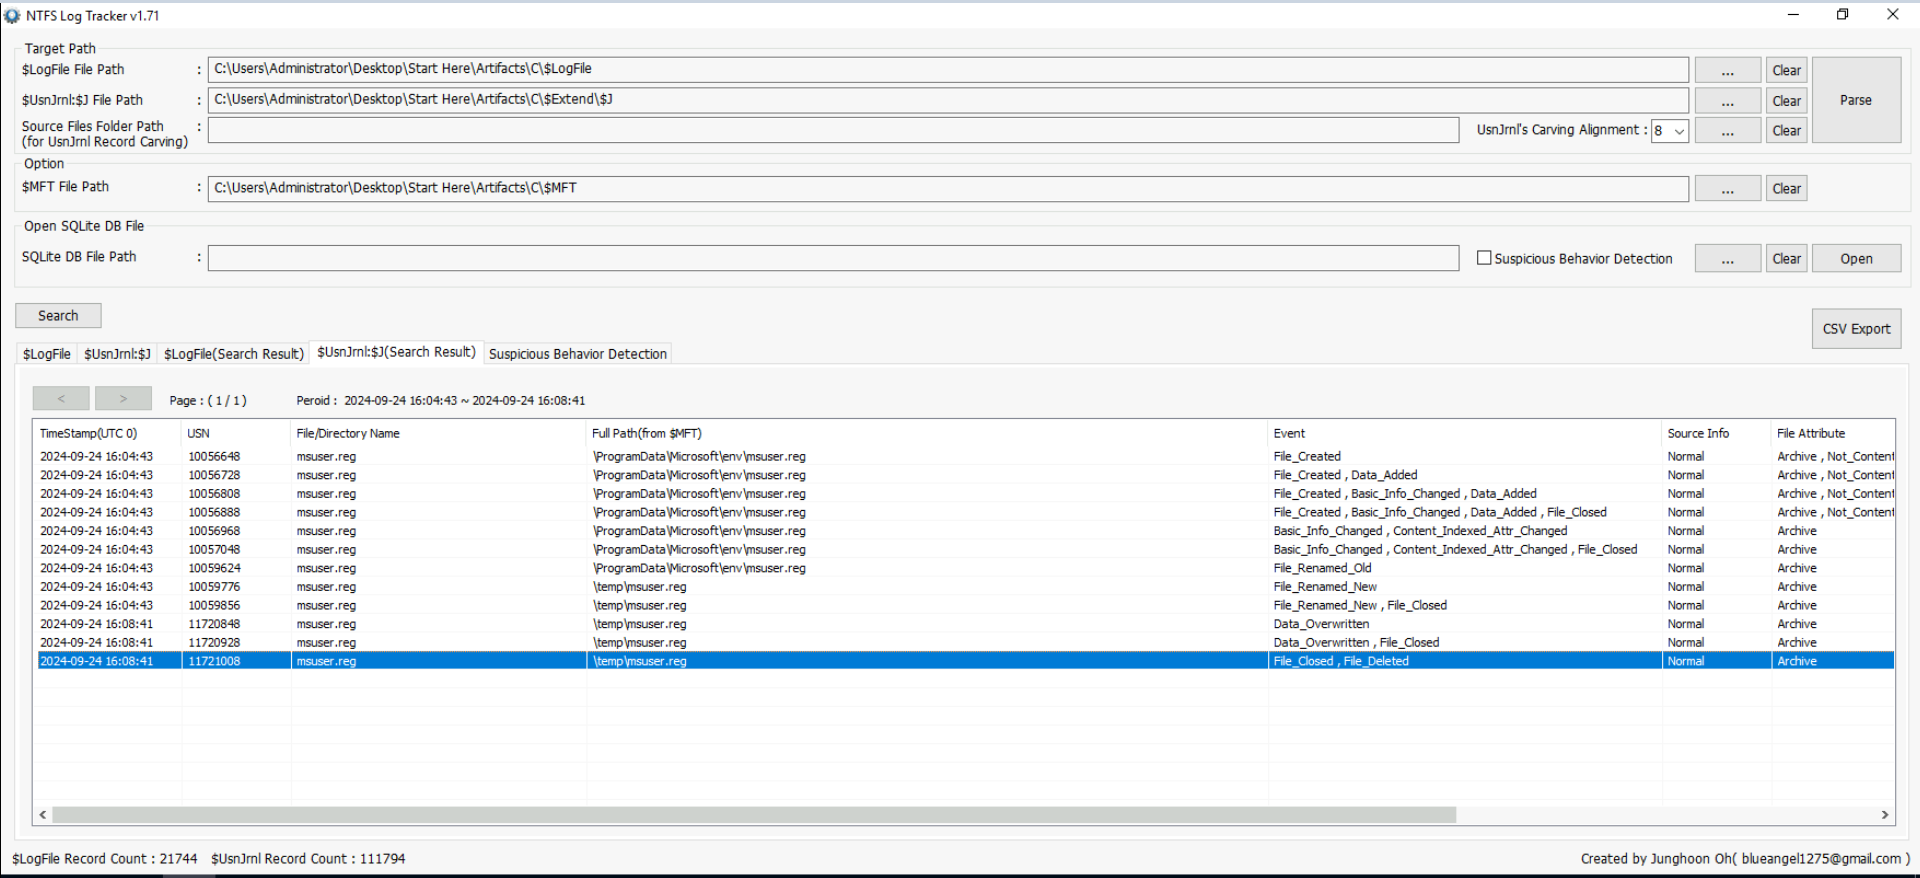Browse for the $MFT file path
Viewport: 1920px width, 878px height.
point(1728,189)
